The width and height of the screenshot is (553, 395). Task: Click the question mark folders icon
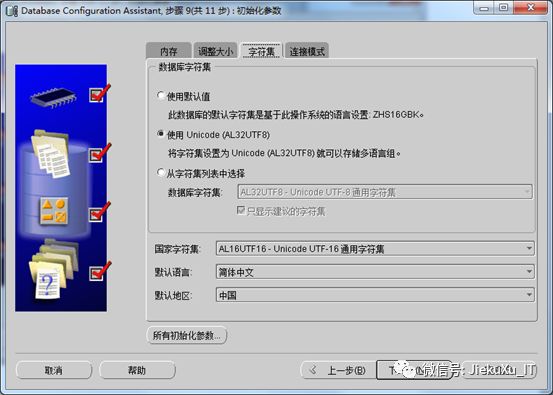pyautogui.click(x=53, y=269)
